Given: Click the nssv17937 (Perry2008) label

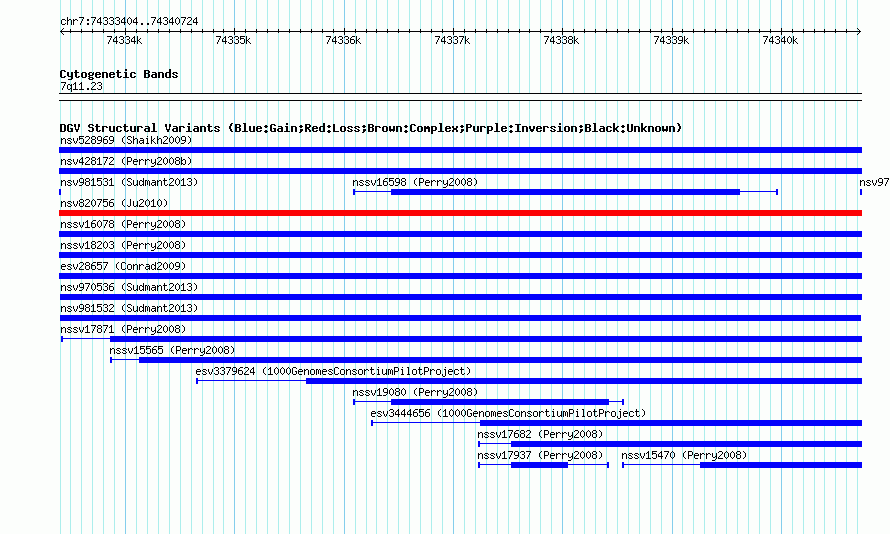Looking at the screenshot, I should pyautogui.click(x=540, y=455).
